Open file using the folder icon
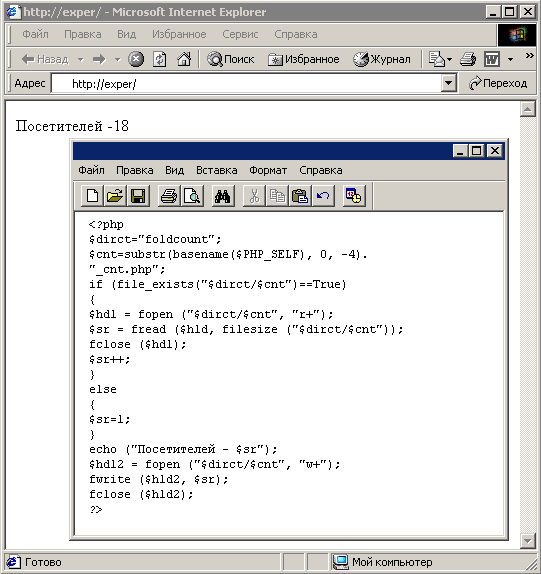Viewport: 541px width, 574px height. click(x=115, y=196)
